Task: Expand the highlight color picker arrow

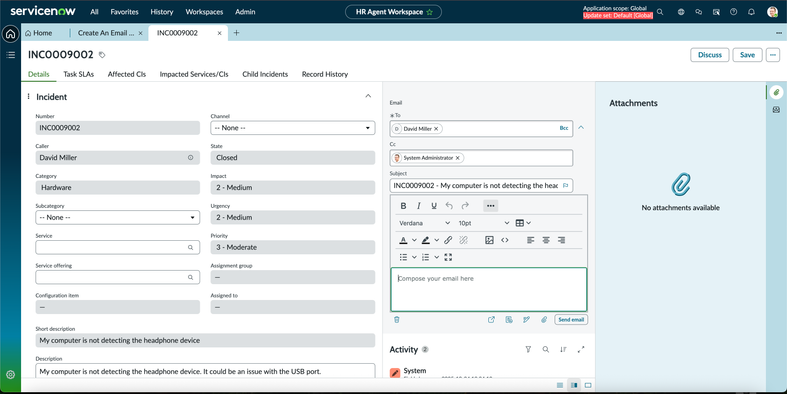Action: 437,240
